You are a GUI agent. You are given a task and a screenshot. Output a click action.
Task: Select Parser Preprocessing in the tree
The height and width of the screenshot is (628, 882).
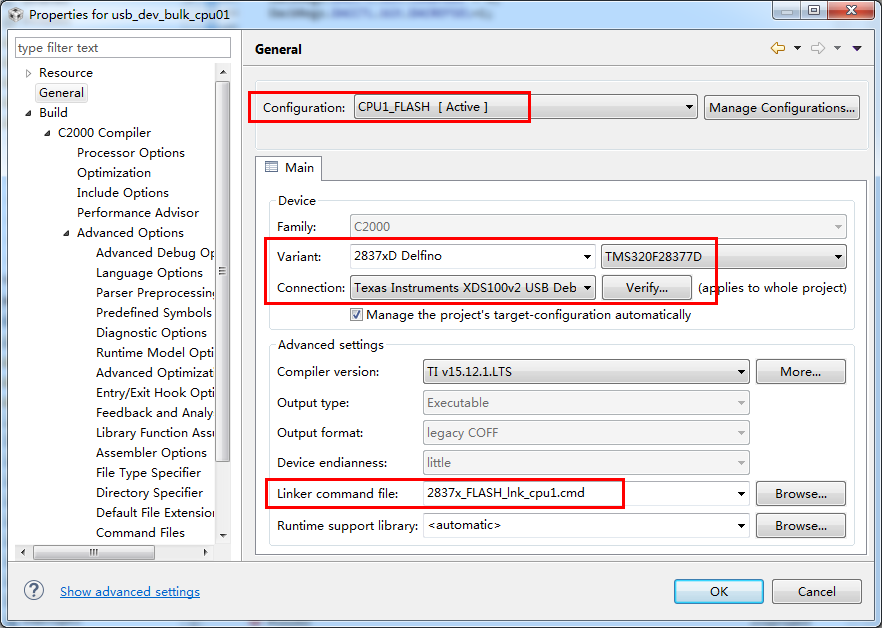pos(155,293)
